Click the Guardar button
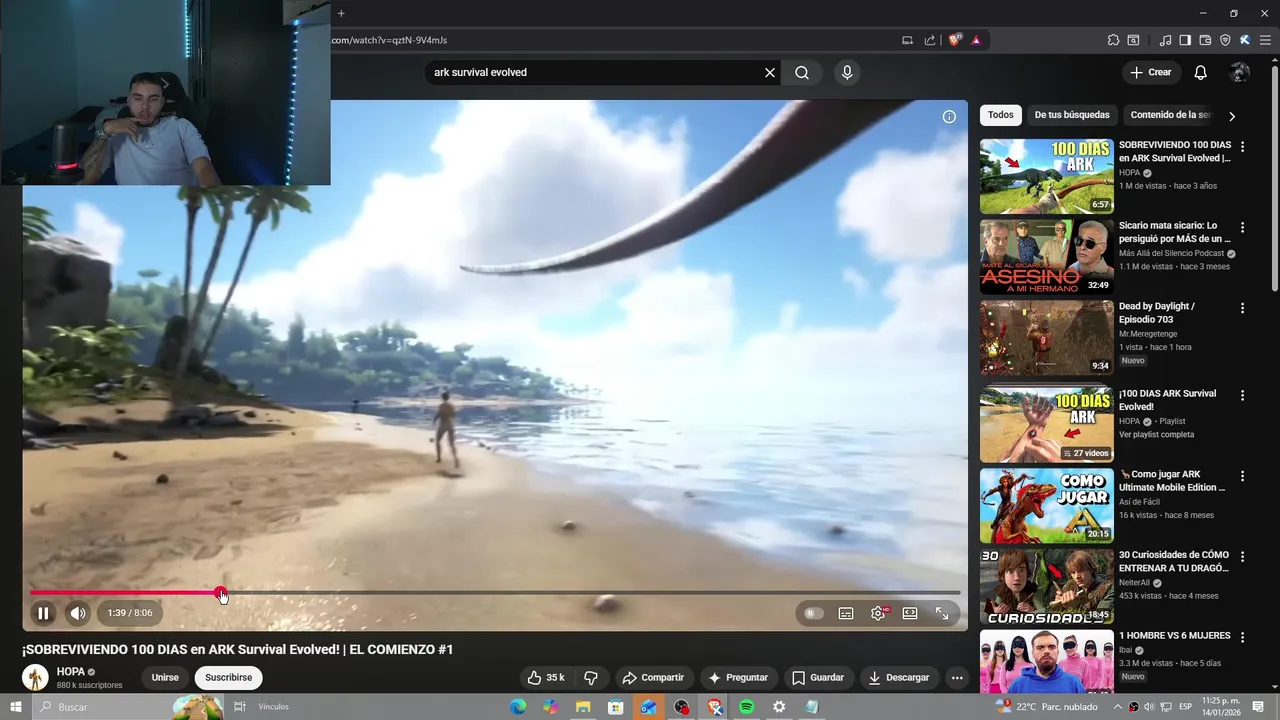The image size is (1280, 720). click(818, 677)
